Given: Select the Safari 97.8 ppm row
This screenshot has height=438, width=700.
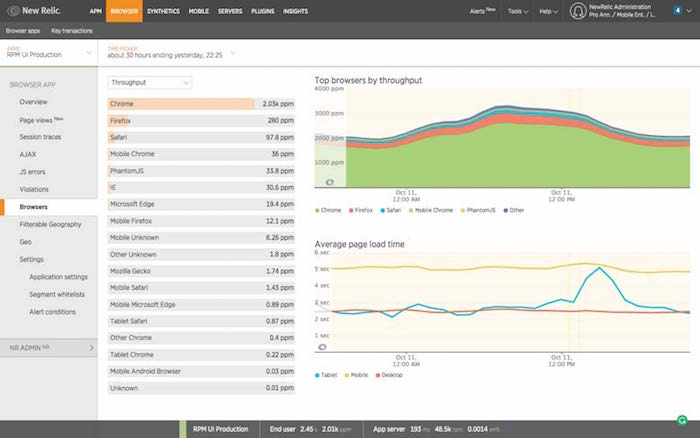Looking at the screenshot, I should [x=201, y=137].
